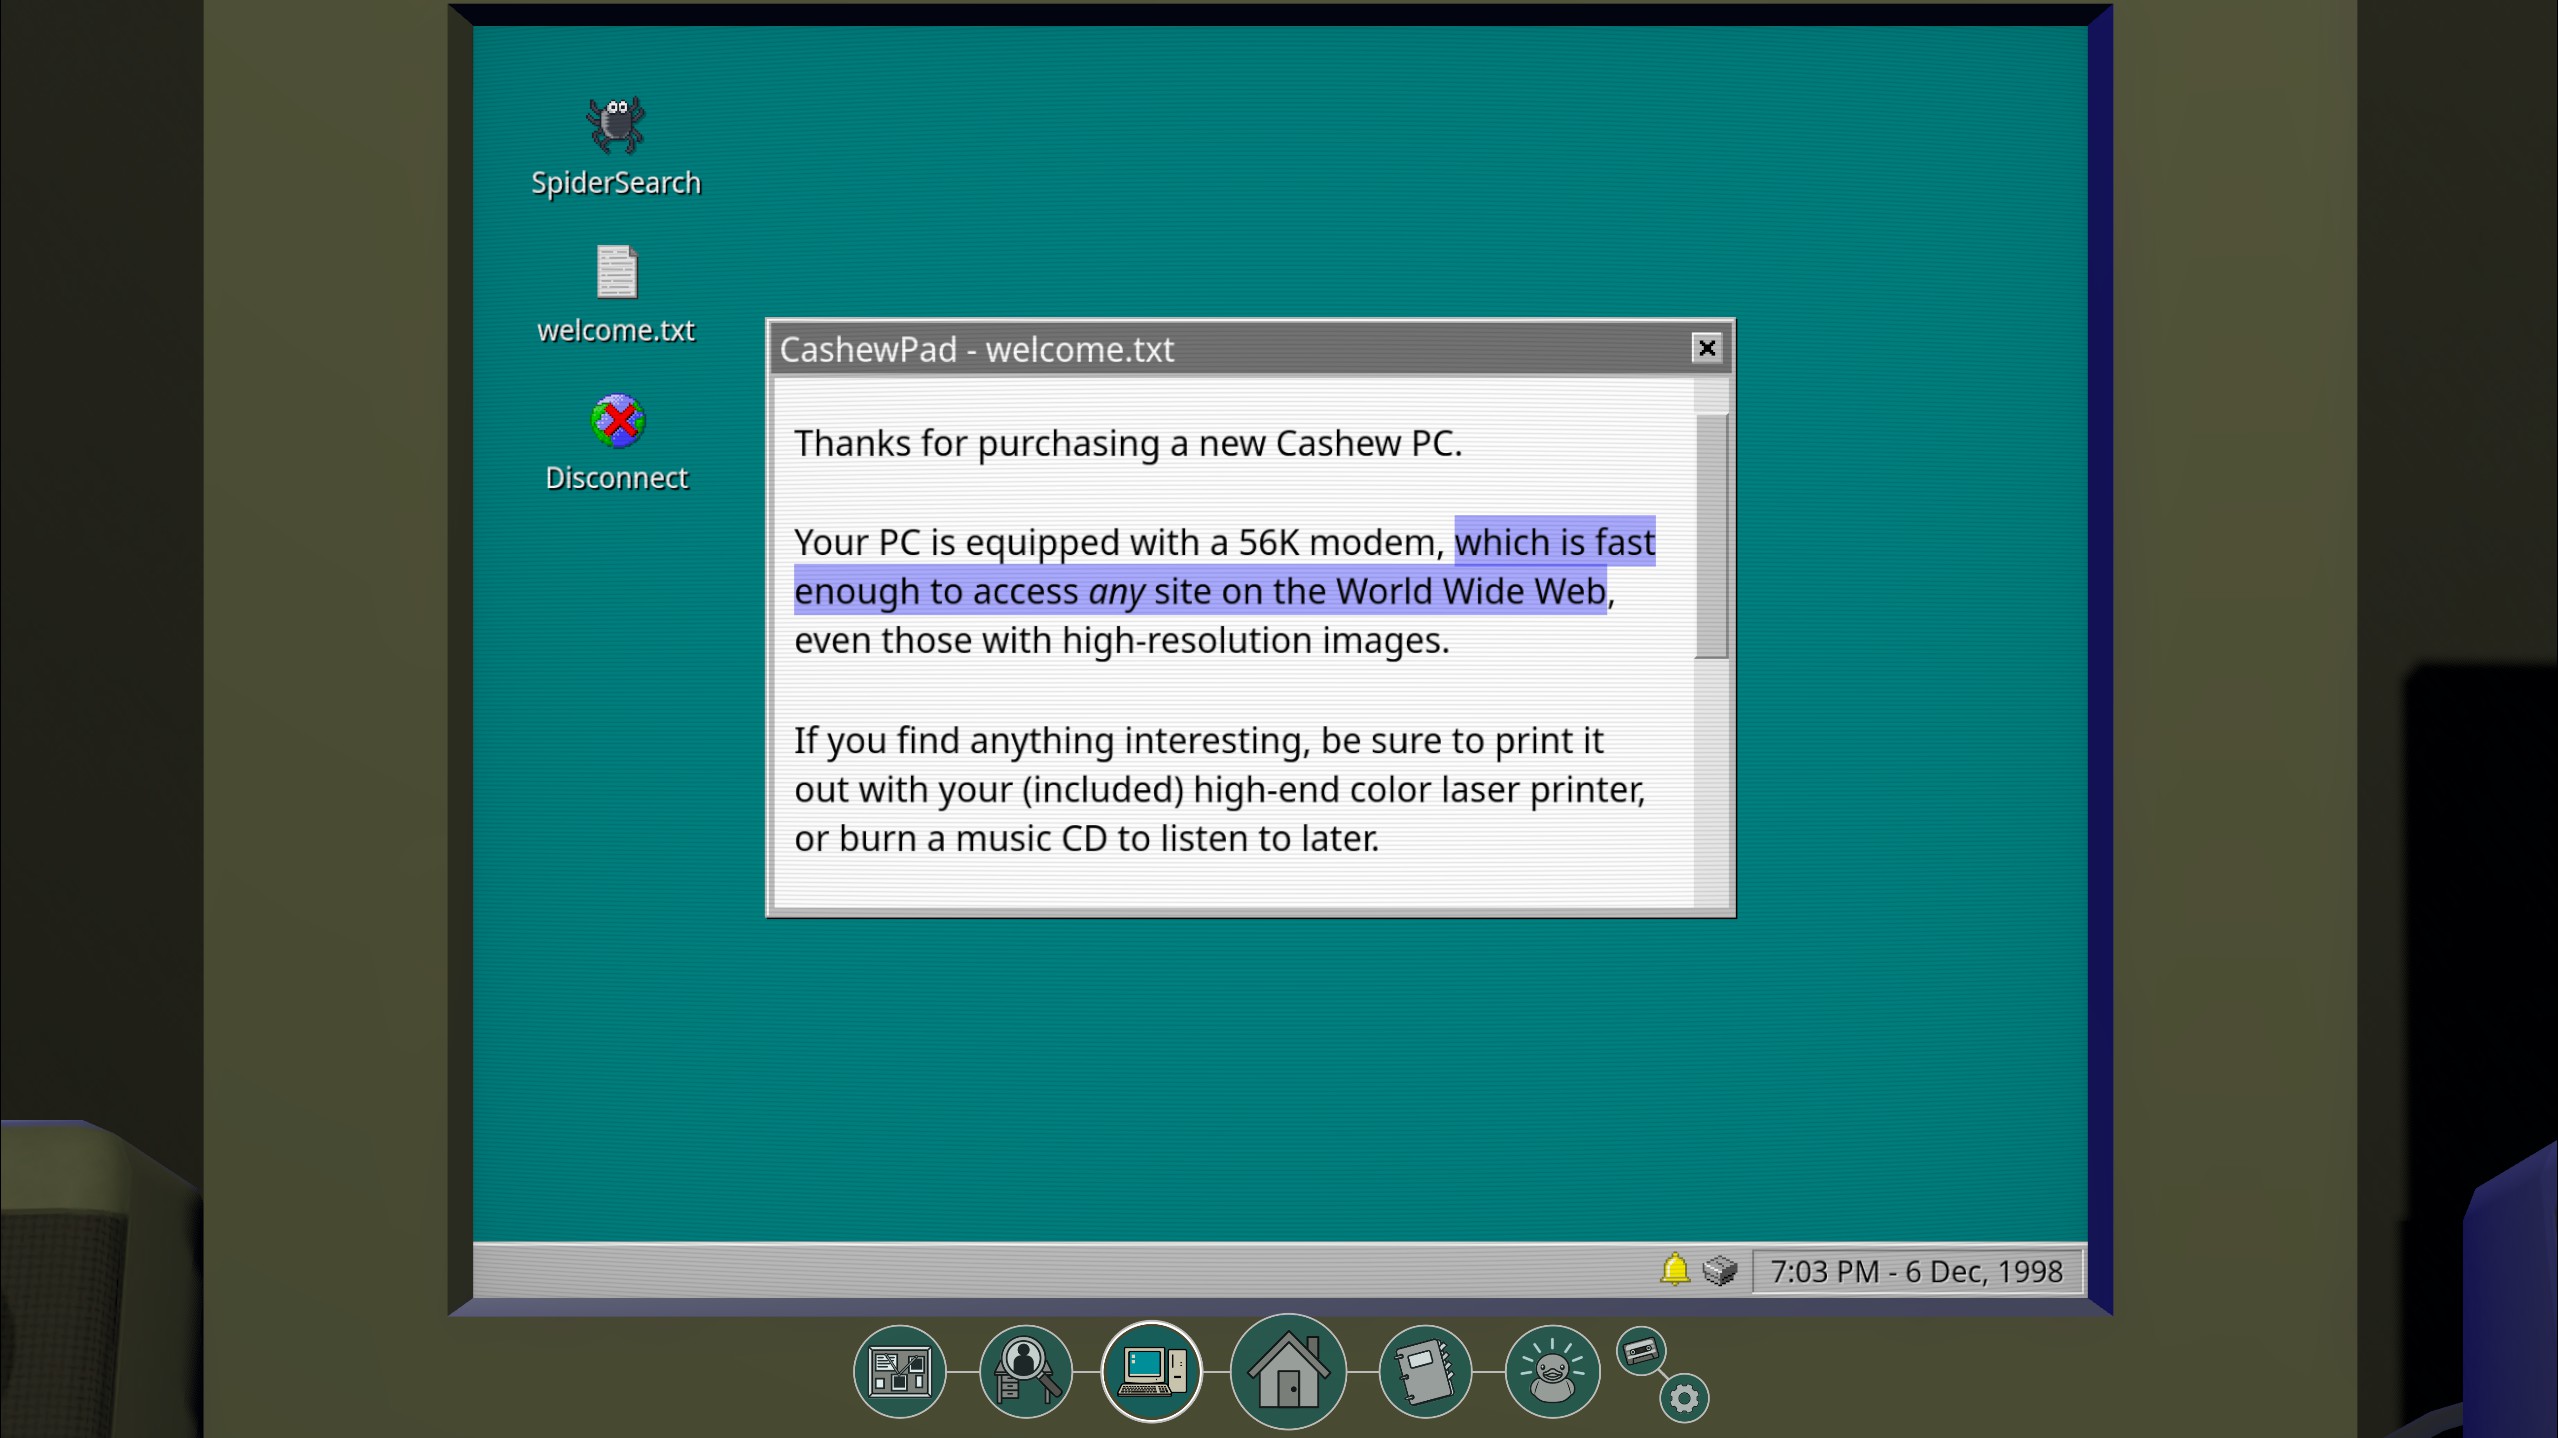
Task: Open the cassette tape icon
Action: (x=1640, y=1352)
